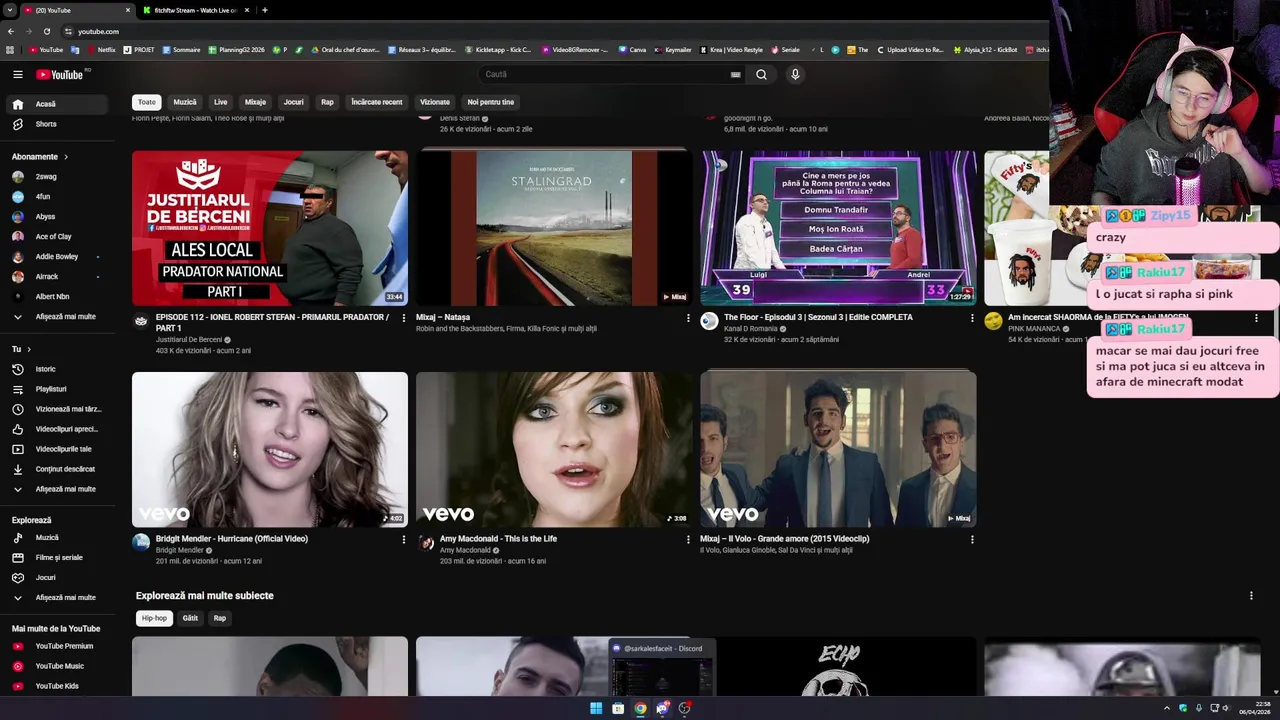Open Ace of Clay subscription channel
The height and width of the screenshot is (720, 1280).
coord(57,237)
